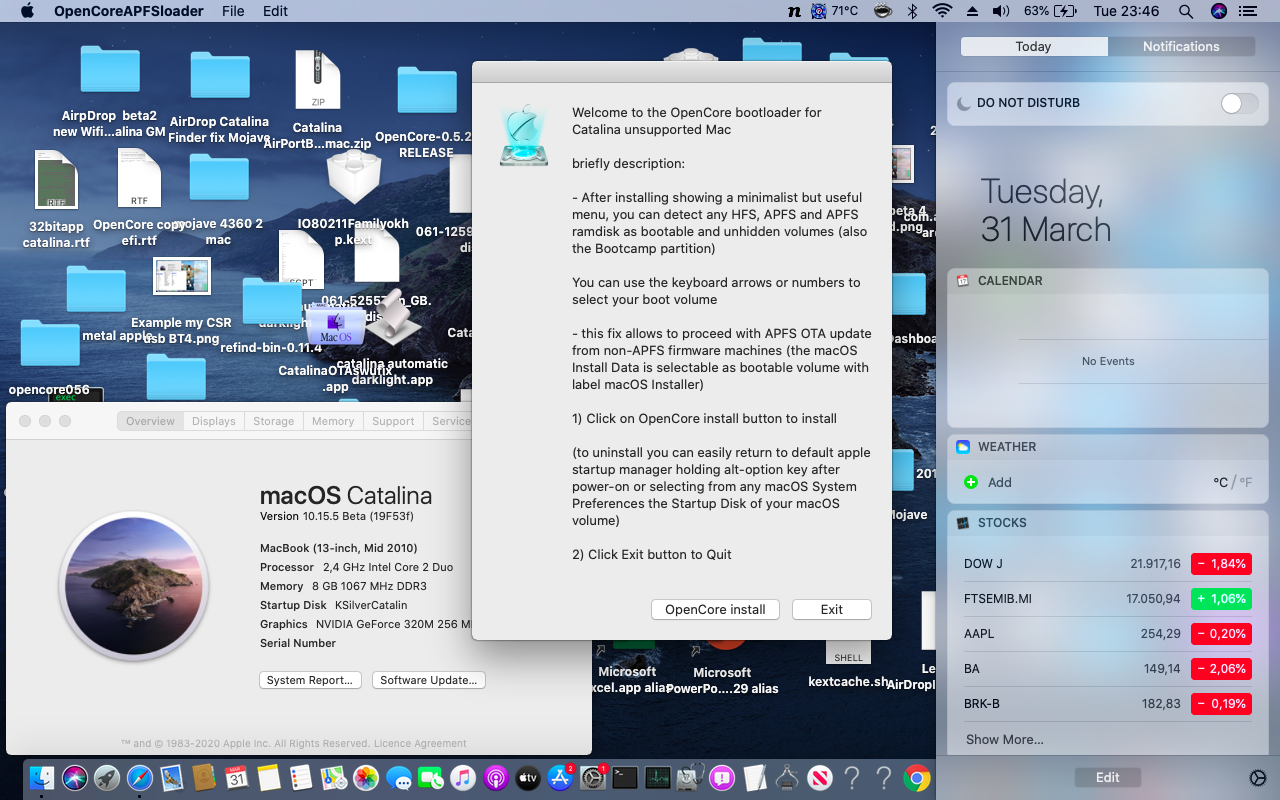Image resolution: width=1280 pixels, height=800 pixels.
Task: Open Spotlight search magnifier
Action: (x=1186, y=11)
